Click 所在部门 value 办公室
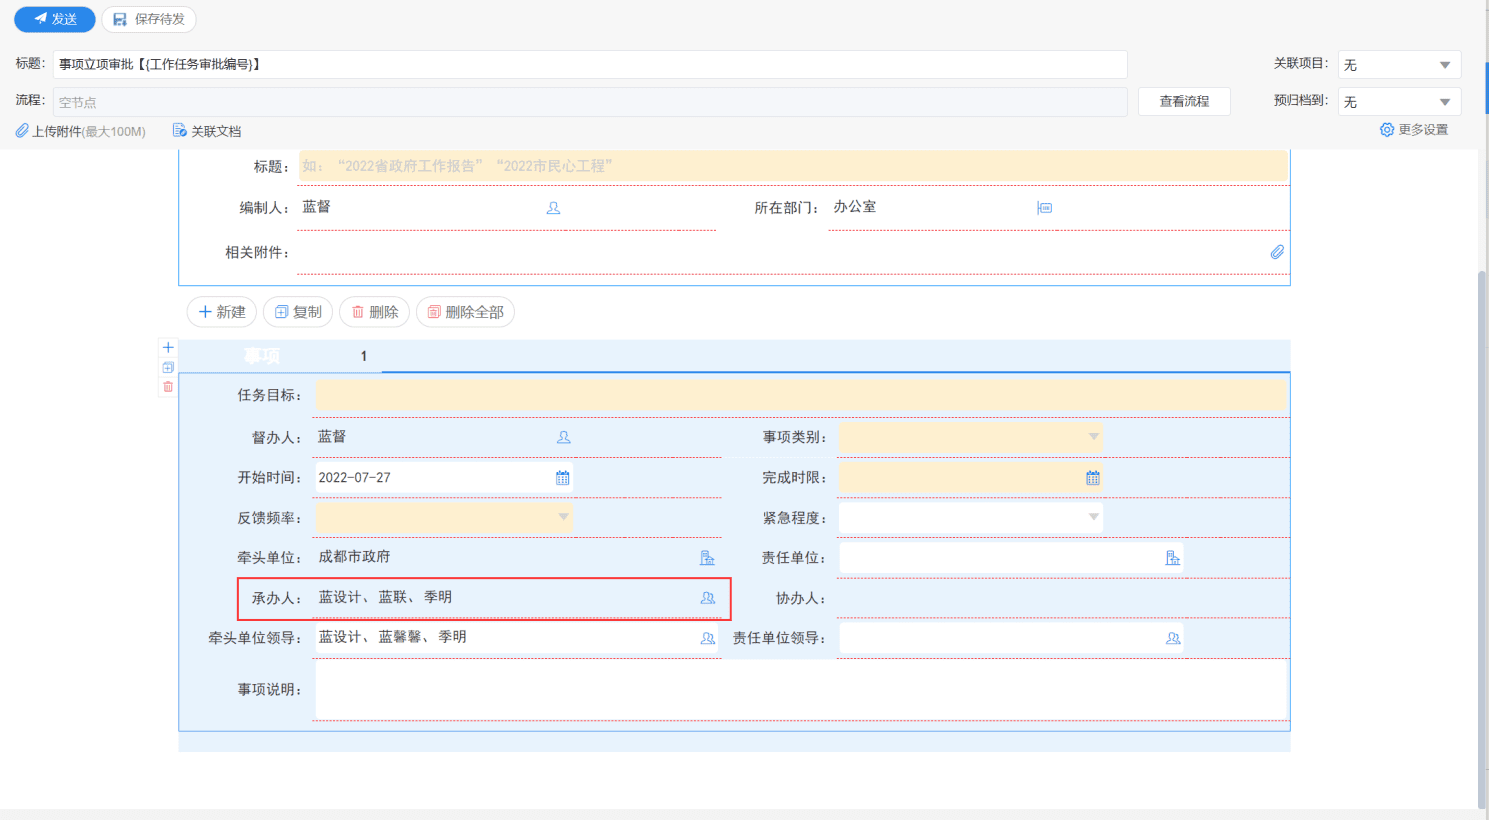Image resolution: width=1489 pixels, height=820 pixels. [855, 207]
